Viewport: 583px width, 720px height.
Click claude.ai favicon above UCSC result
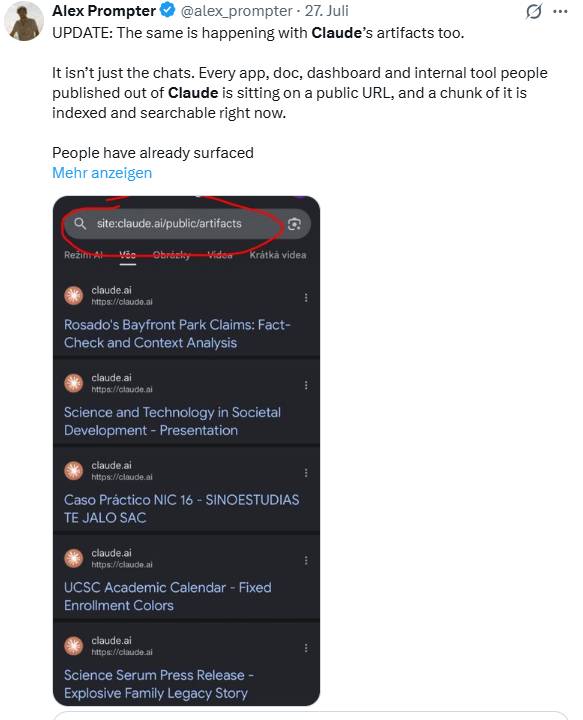[73, 558]
